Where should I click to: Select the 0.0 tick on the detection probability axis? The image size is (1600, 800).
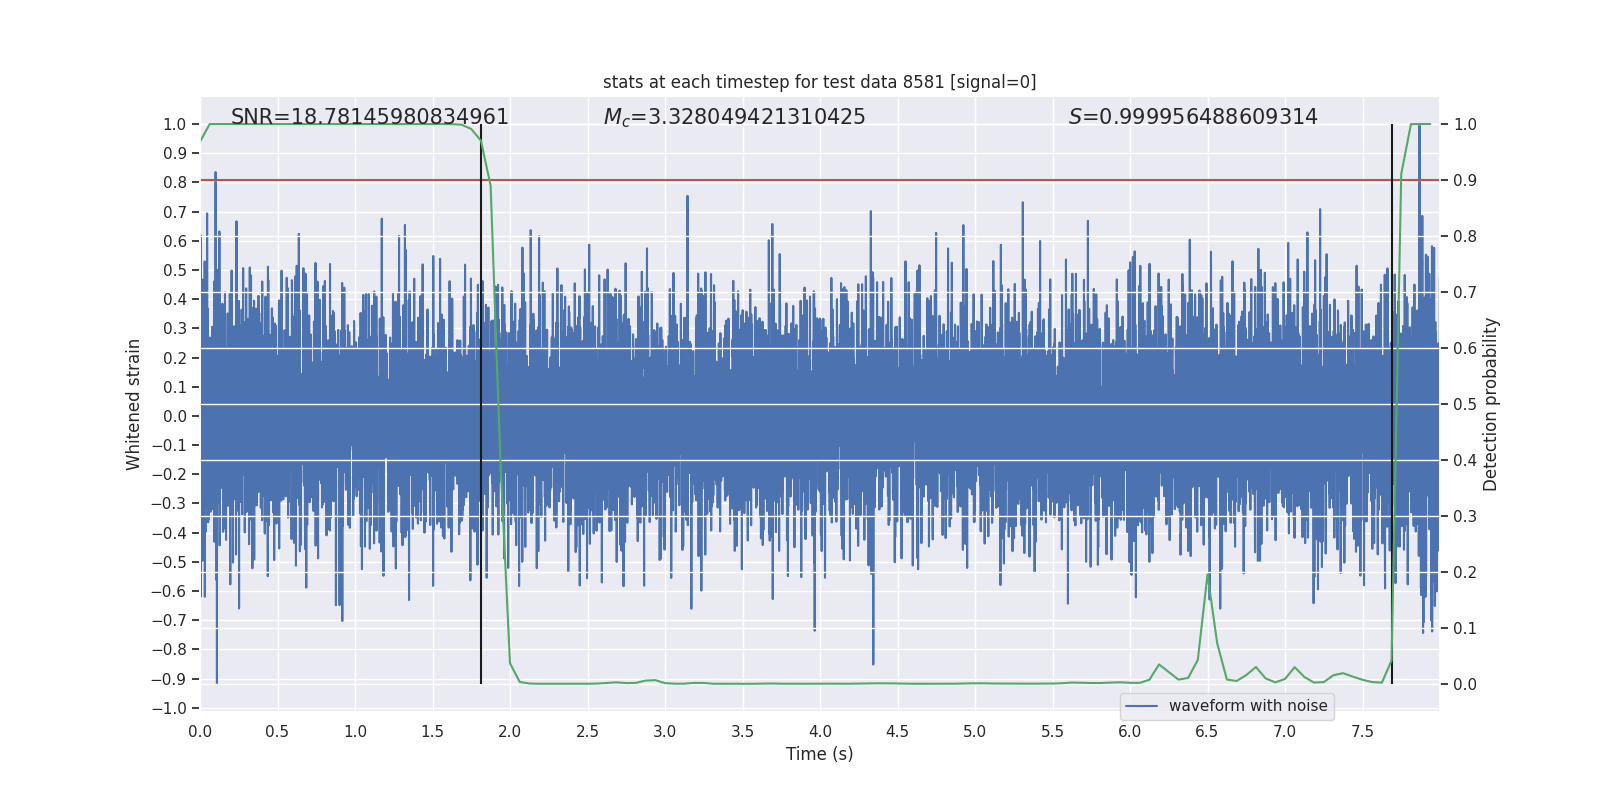[x=1465, y=684]
